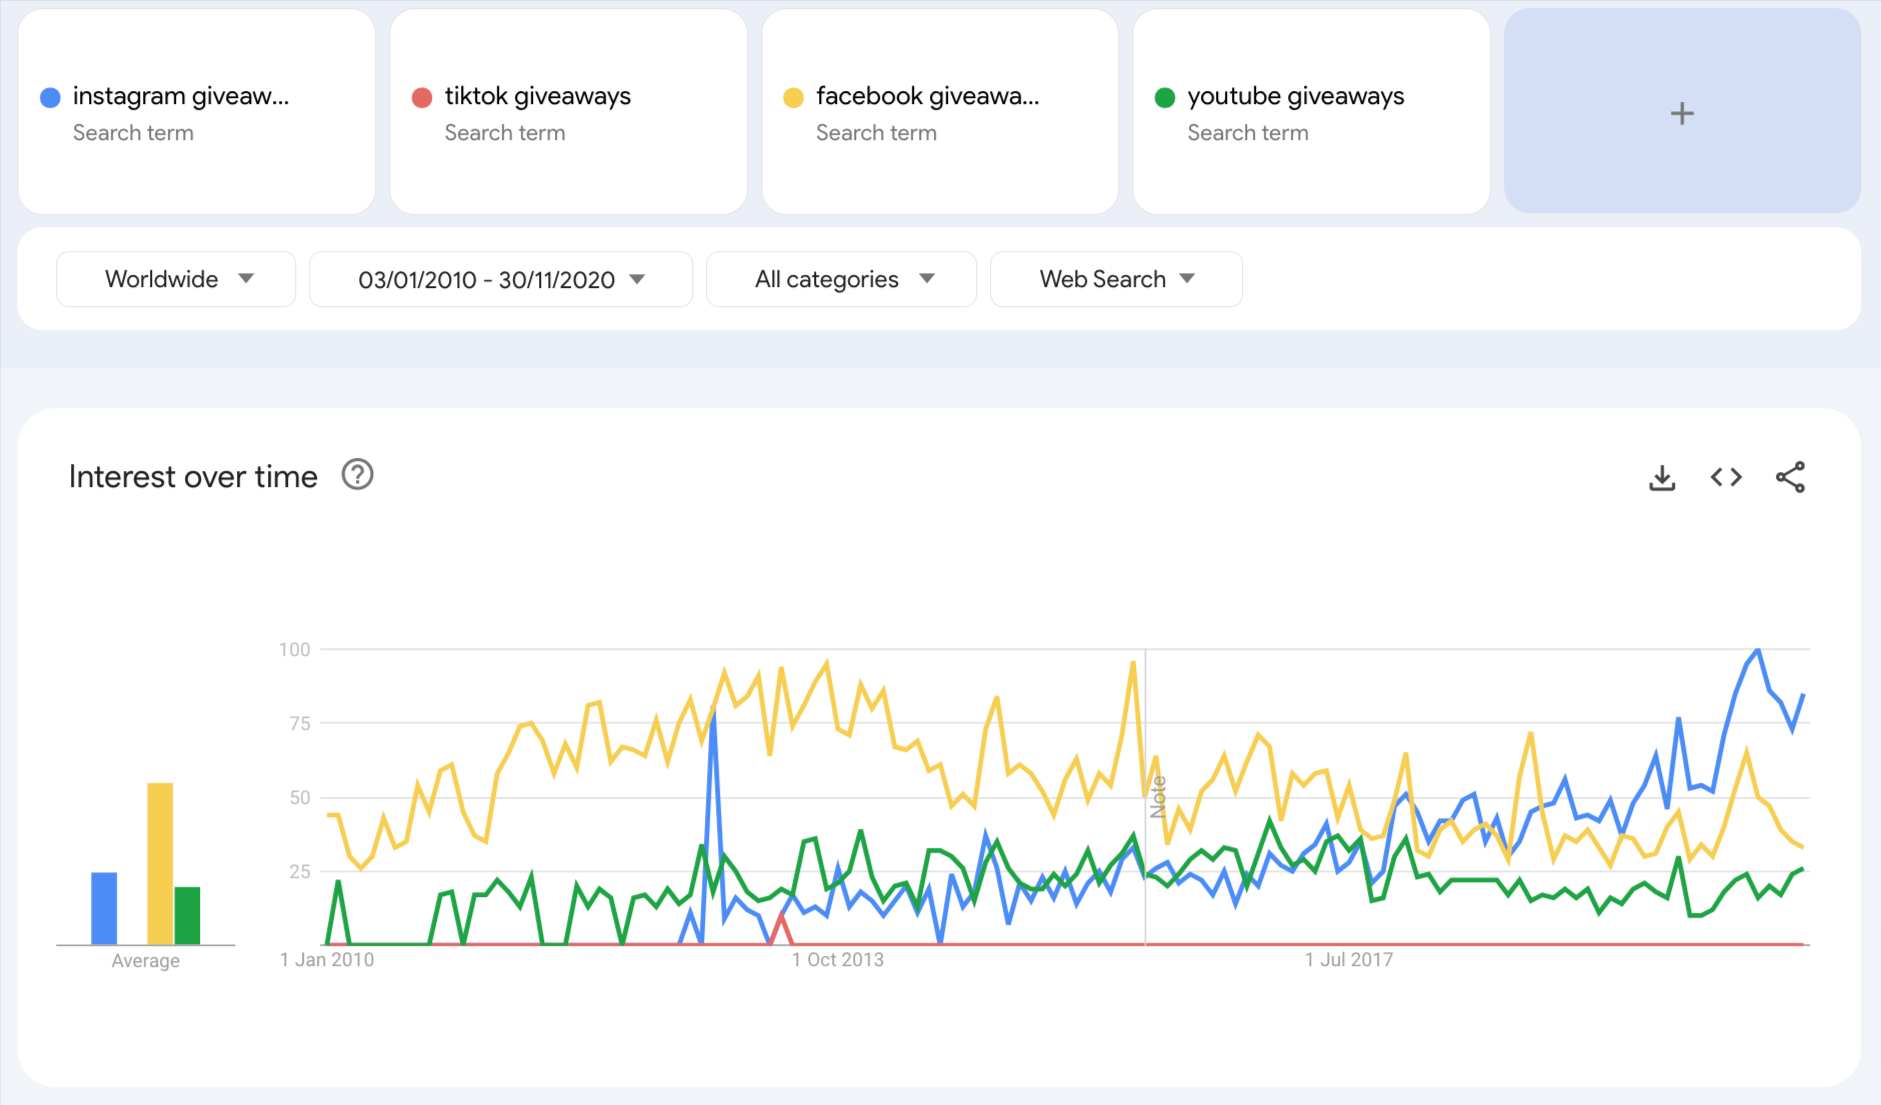Click the blue instagram average bar

point(104,908)
